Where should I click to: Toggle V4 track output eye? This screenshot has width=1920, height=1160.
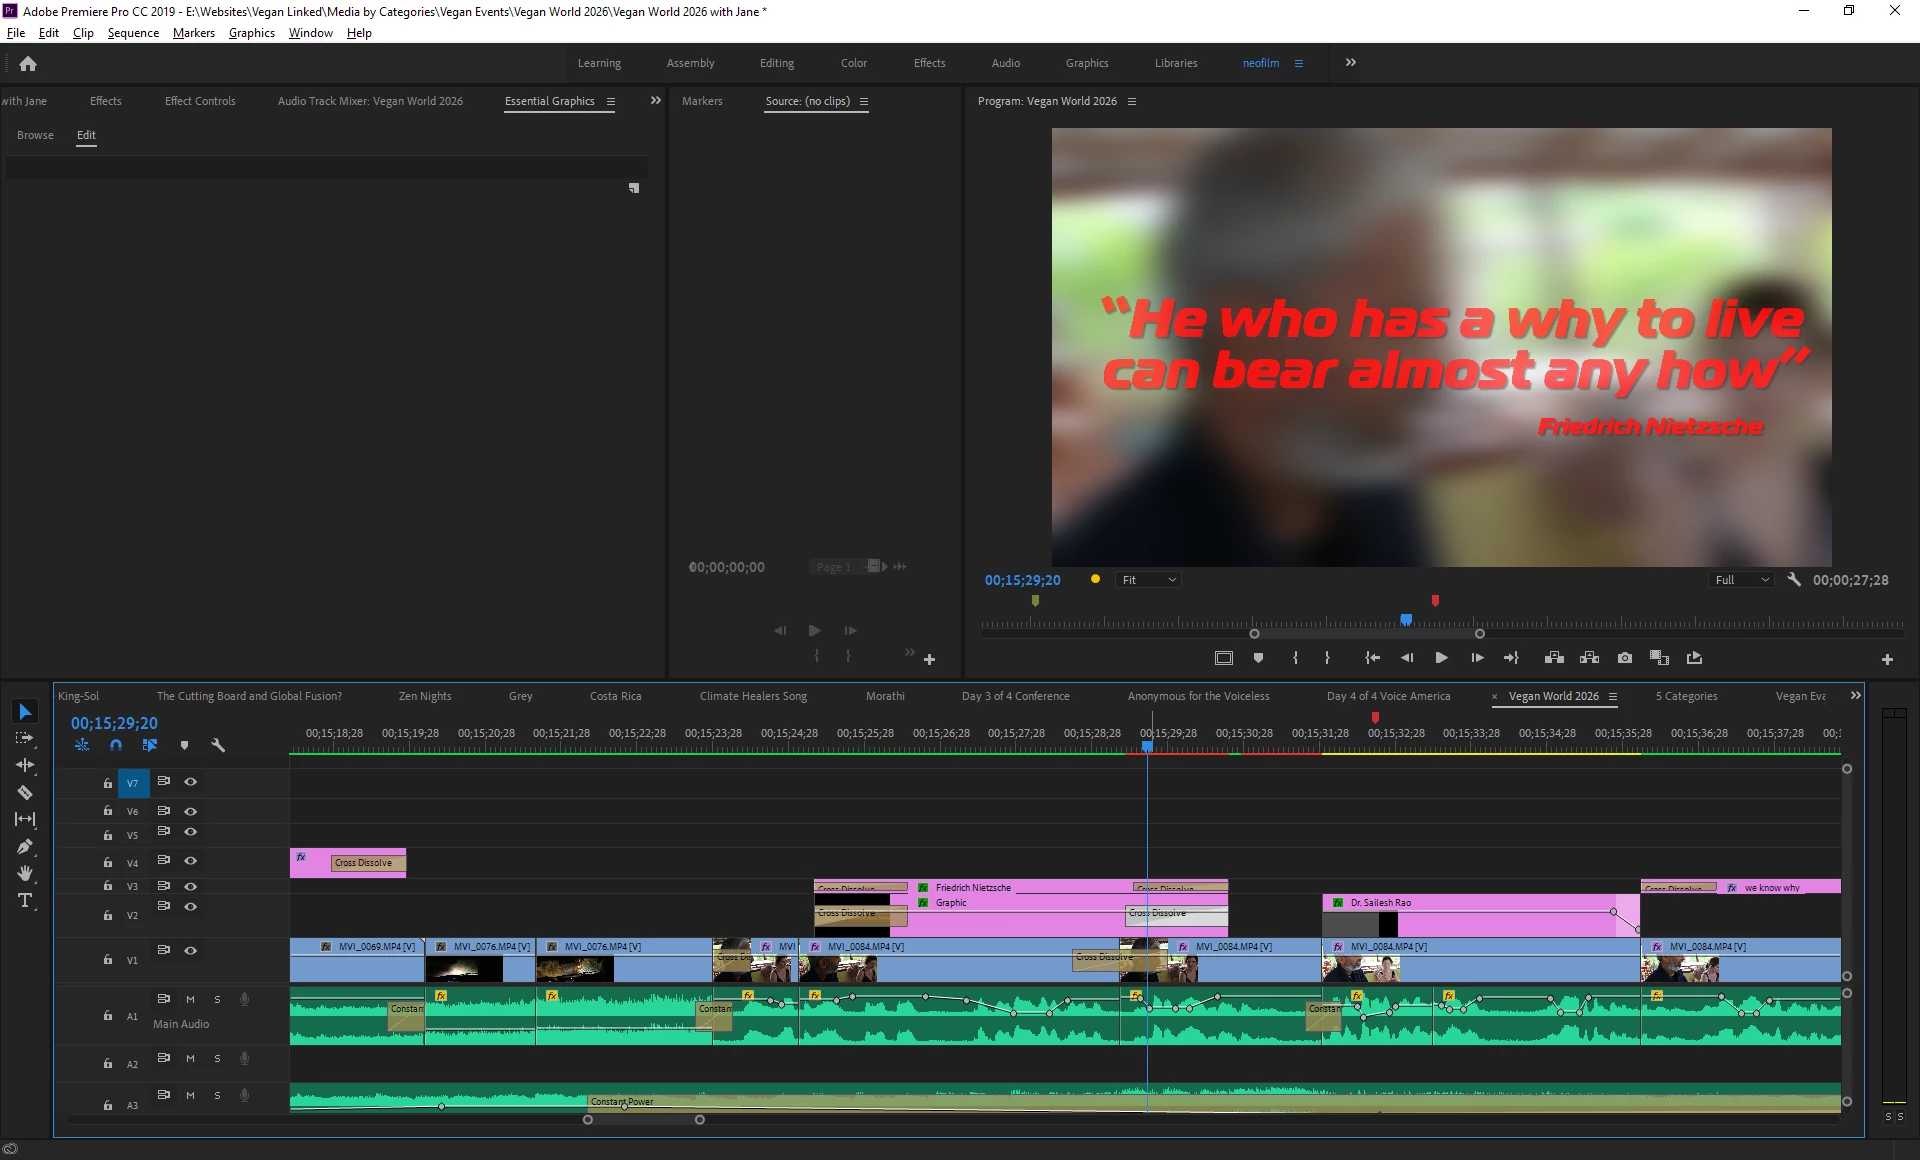[x=190, y=861]
